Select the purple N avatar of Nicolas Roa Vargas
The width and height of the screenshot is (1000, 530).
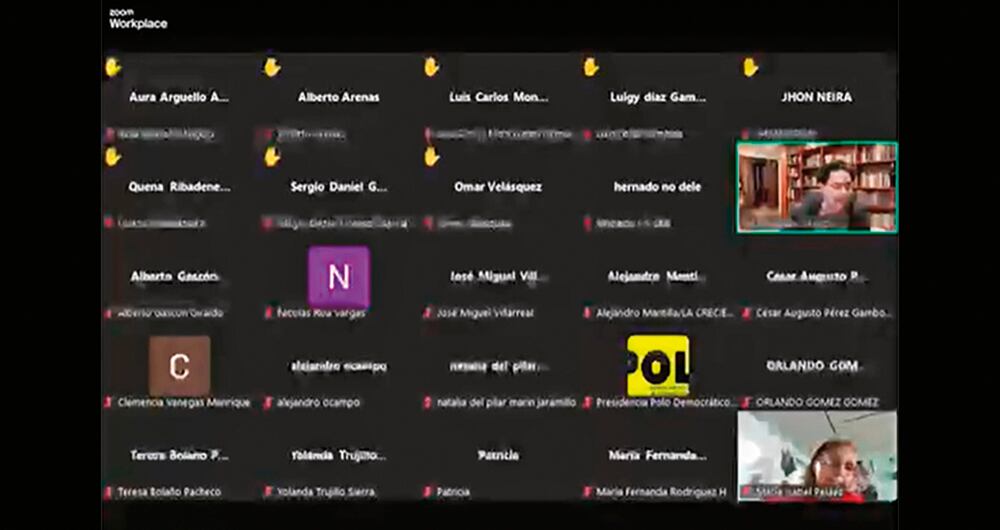[339, 276]
